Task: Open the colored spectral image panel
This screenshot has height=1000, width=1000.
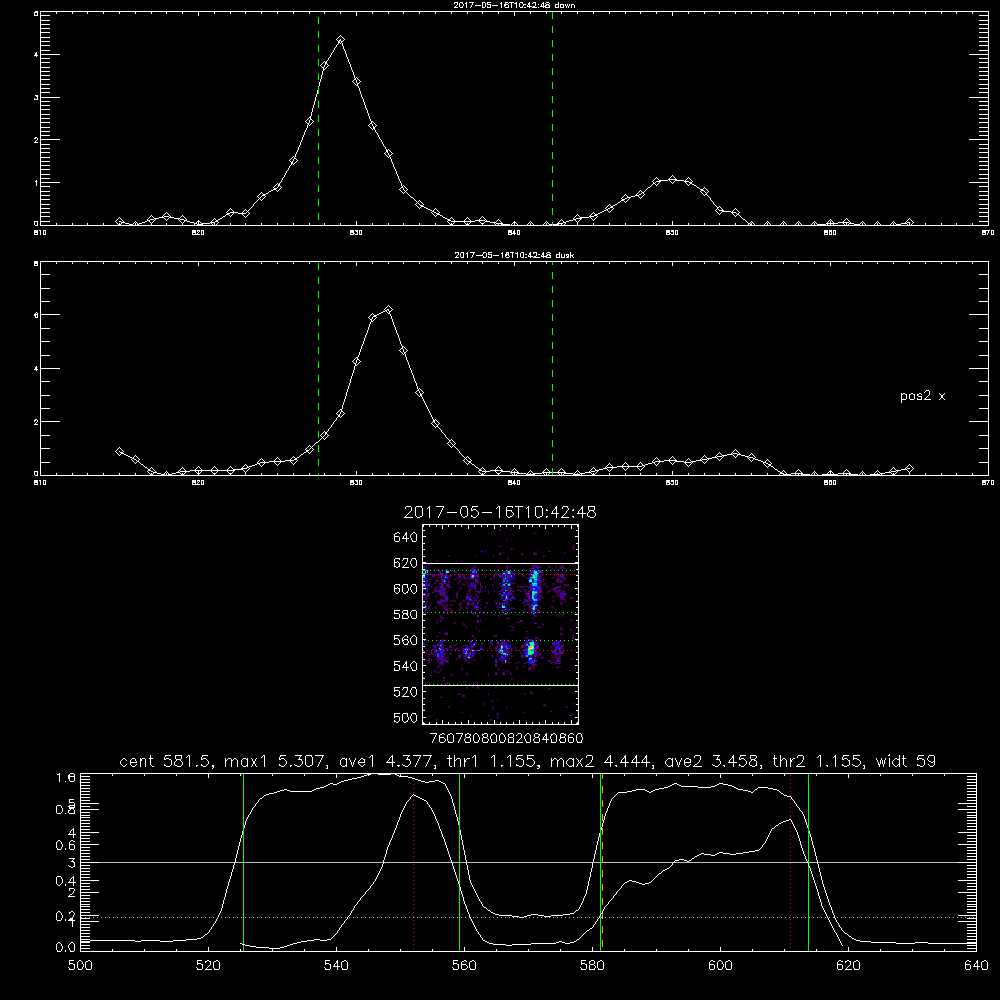Action: pos(501,624)
